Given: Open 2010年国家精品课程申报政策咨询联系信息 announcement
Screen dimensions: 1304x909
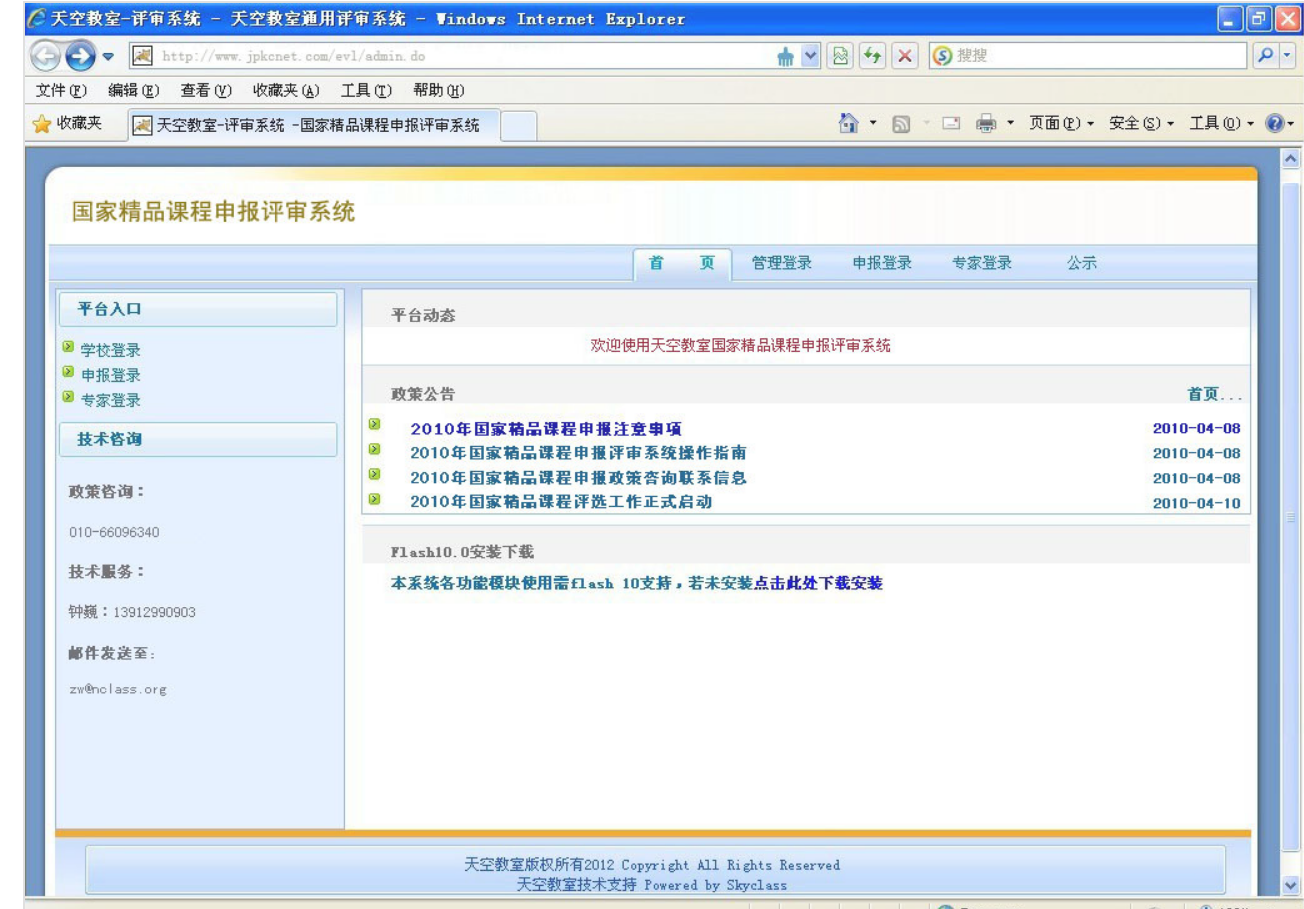Looking at the screenshot, I should point(579,478).
